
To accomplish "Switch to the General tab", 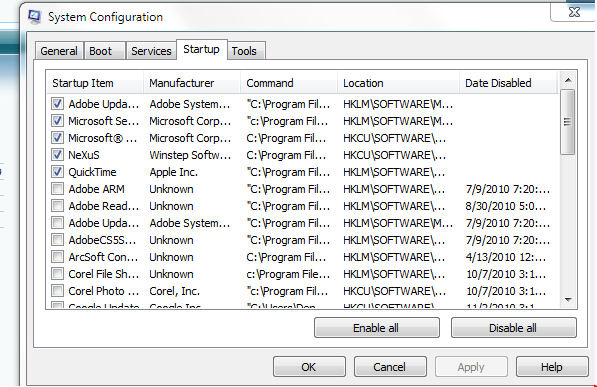I will [59, 51].
